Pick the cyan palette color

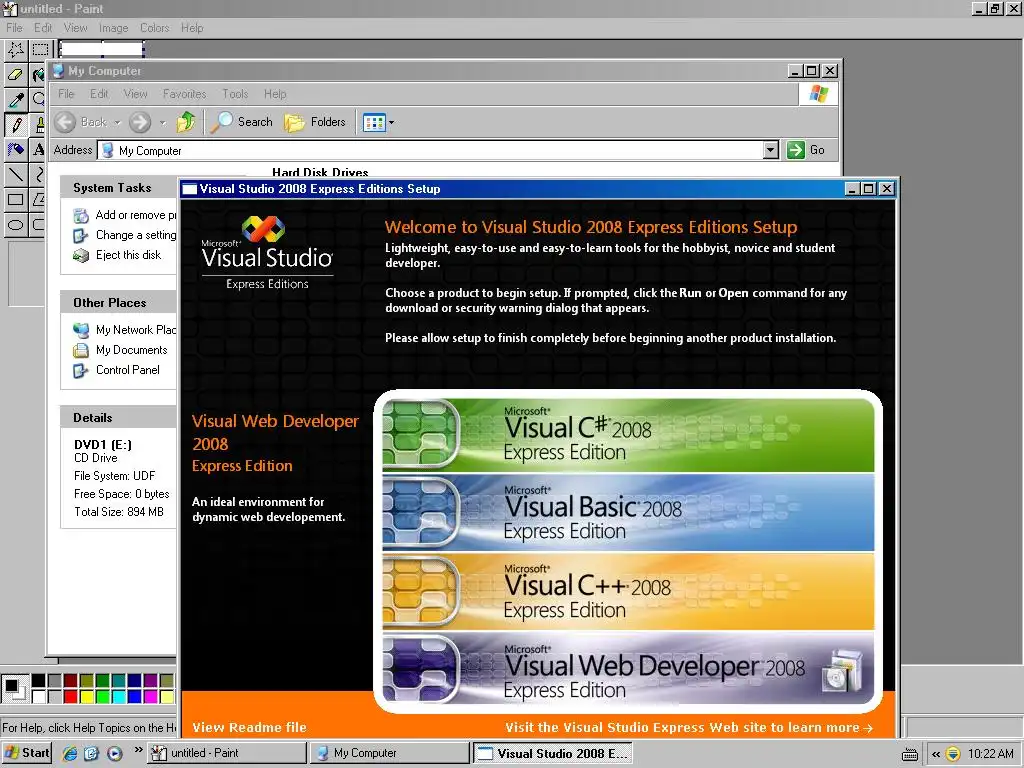[118, 697]
